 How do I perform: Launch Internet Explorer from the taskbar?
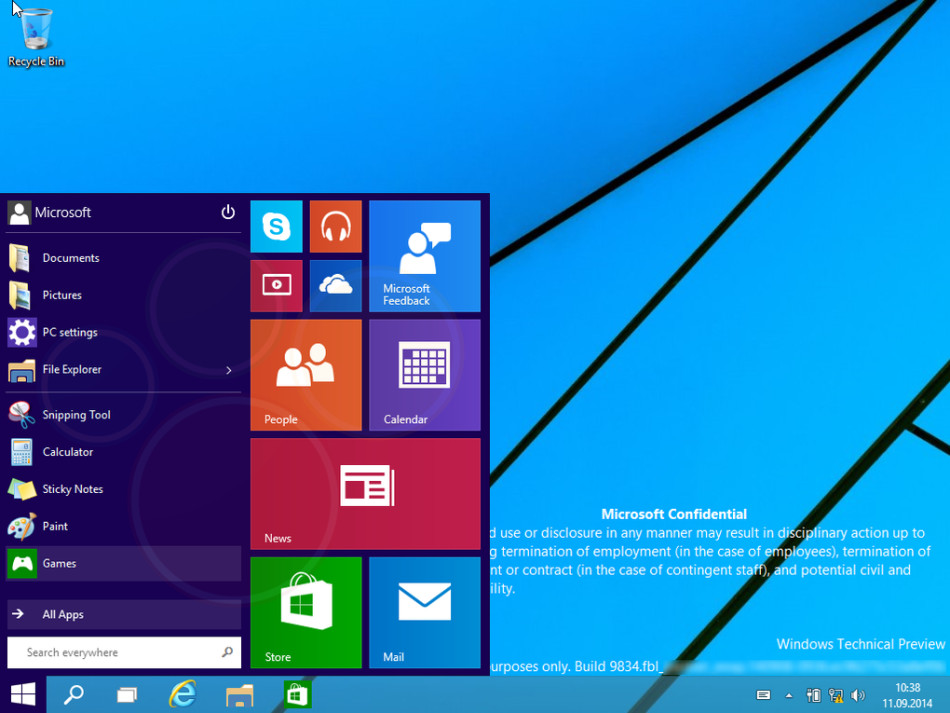click(x=182, y=694)
